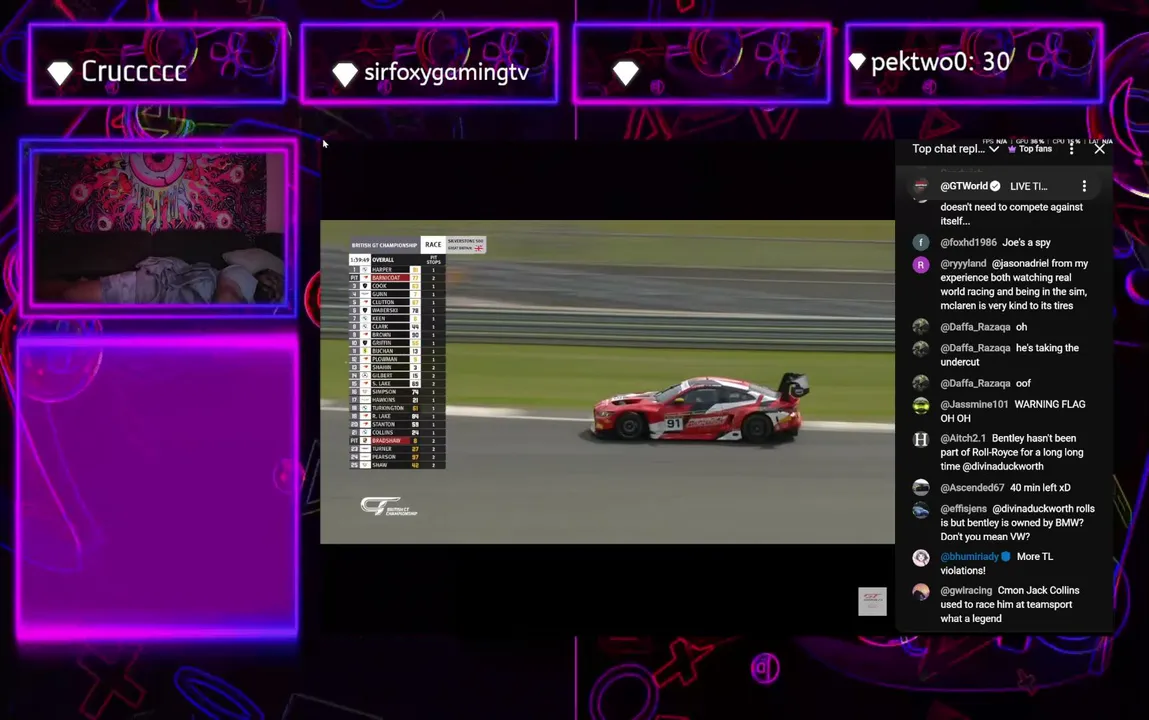Image resolution: width=1149 pixels, height=720 pixels.
Task: Click the BRITISH GT CHAMPIONSHIP header on the leaderboard
Action: point(384,245)
